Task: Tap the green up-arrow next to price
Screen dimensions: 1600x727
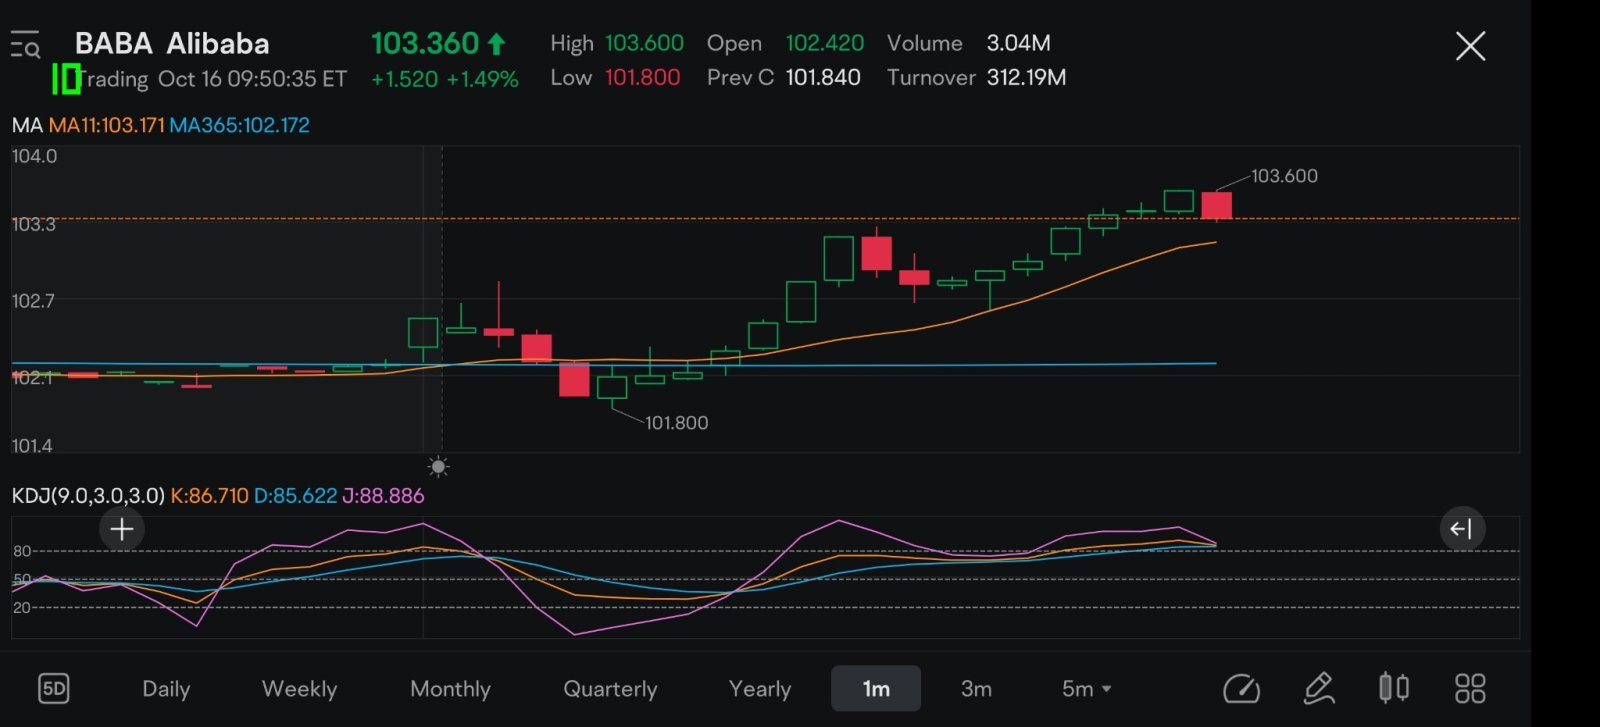Action: [x=496, y=44]
